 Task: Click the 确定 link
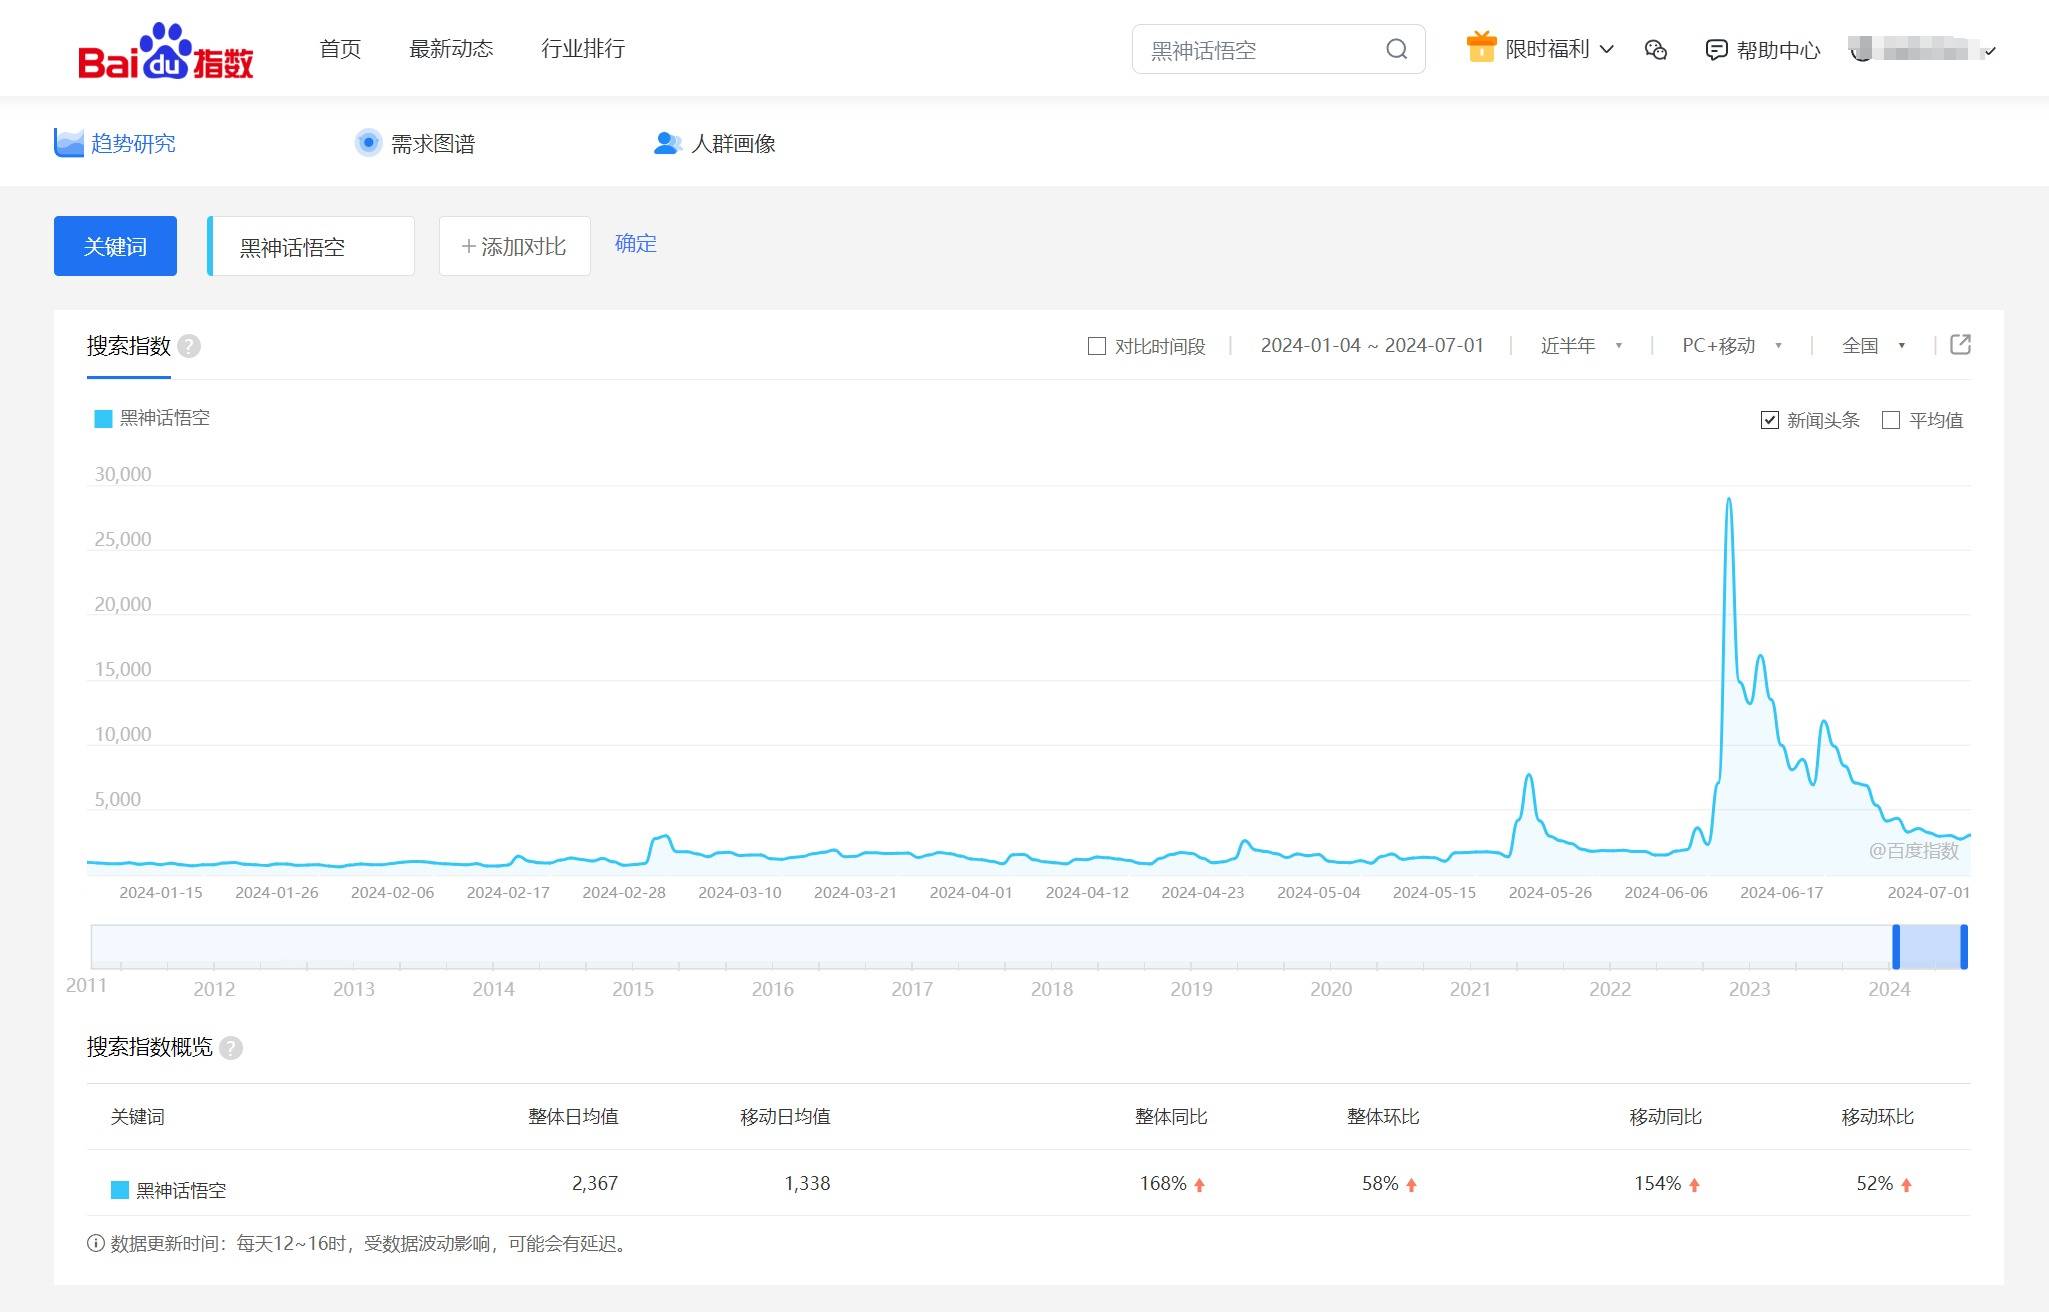click(635, 243)
